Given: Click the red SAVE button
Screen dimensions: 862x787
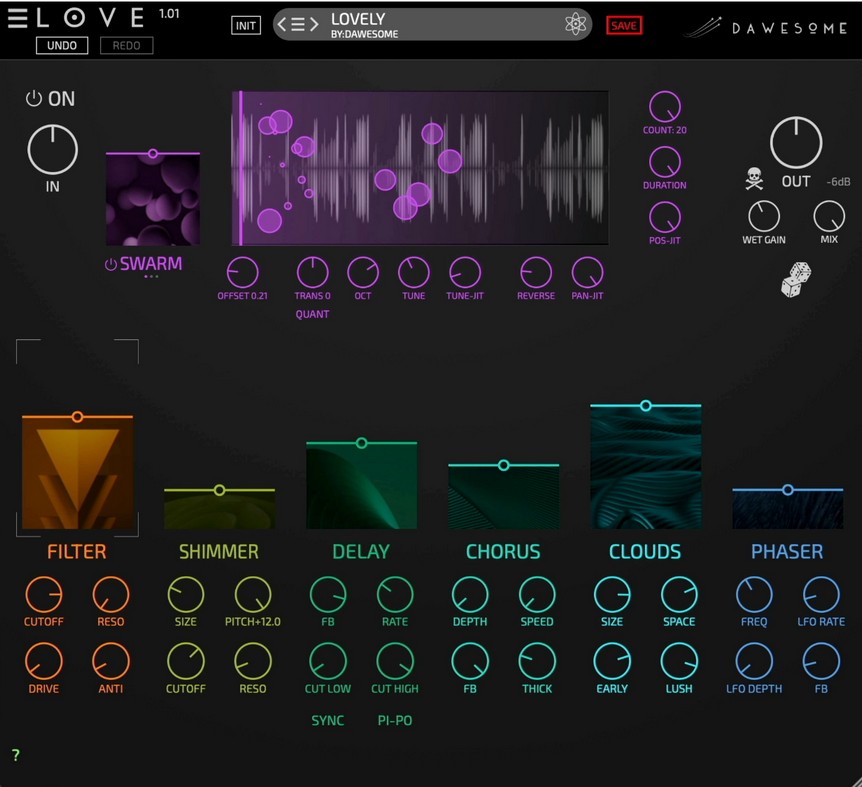Looking at the screenshot, I should 624,25.
